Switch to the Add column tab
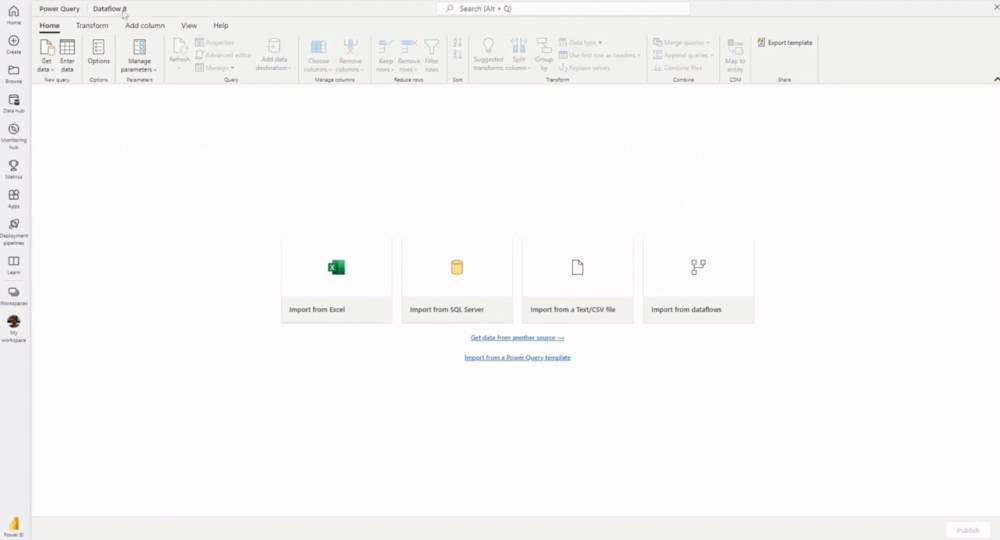 coord(145,26)
